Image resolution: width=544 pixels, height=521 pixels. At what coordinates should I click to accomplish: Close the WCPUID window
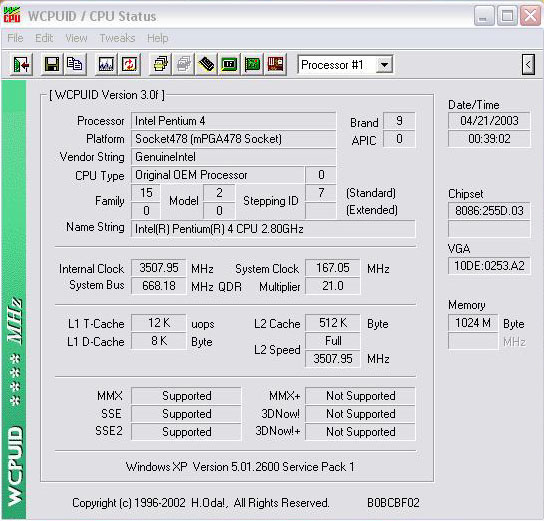(530, 16)
